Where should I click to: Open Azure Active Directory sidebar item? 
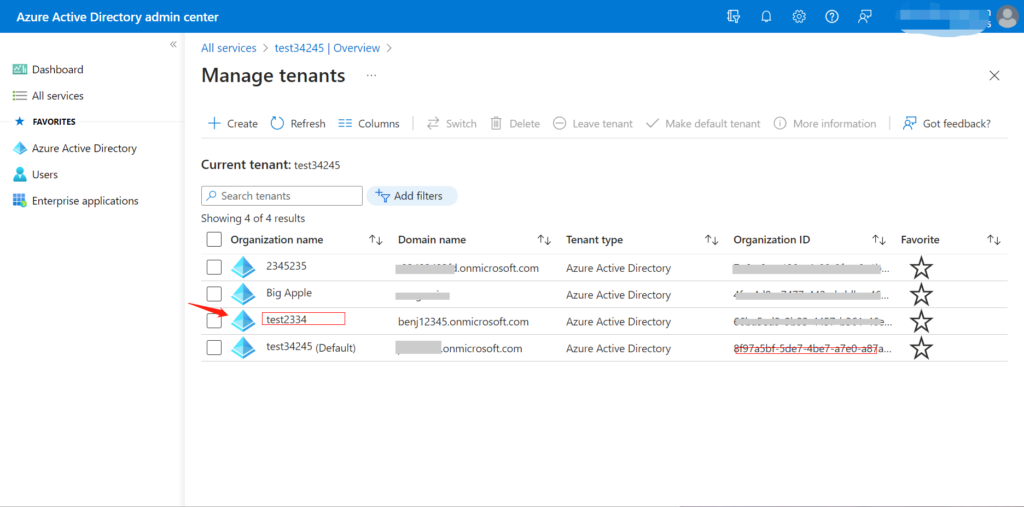75,148
